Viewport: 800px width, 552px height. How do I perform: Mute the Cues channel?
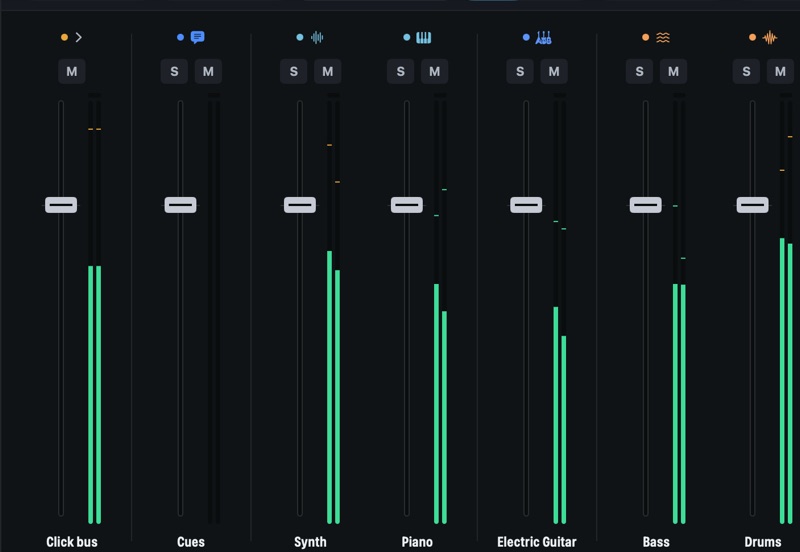coord(208,71)
